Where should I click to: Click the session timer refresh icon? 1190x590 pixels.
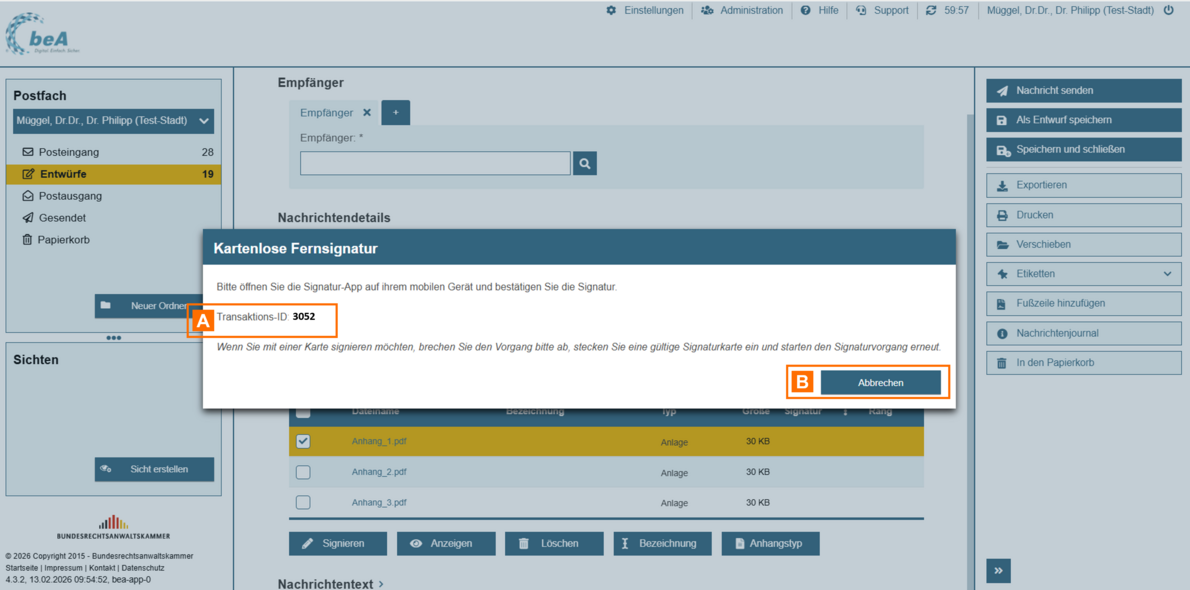931,11
